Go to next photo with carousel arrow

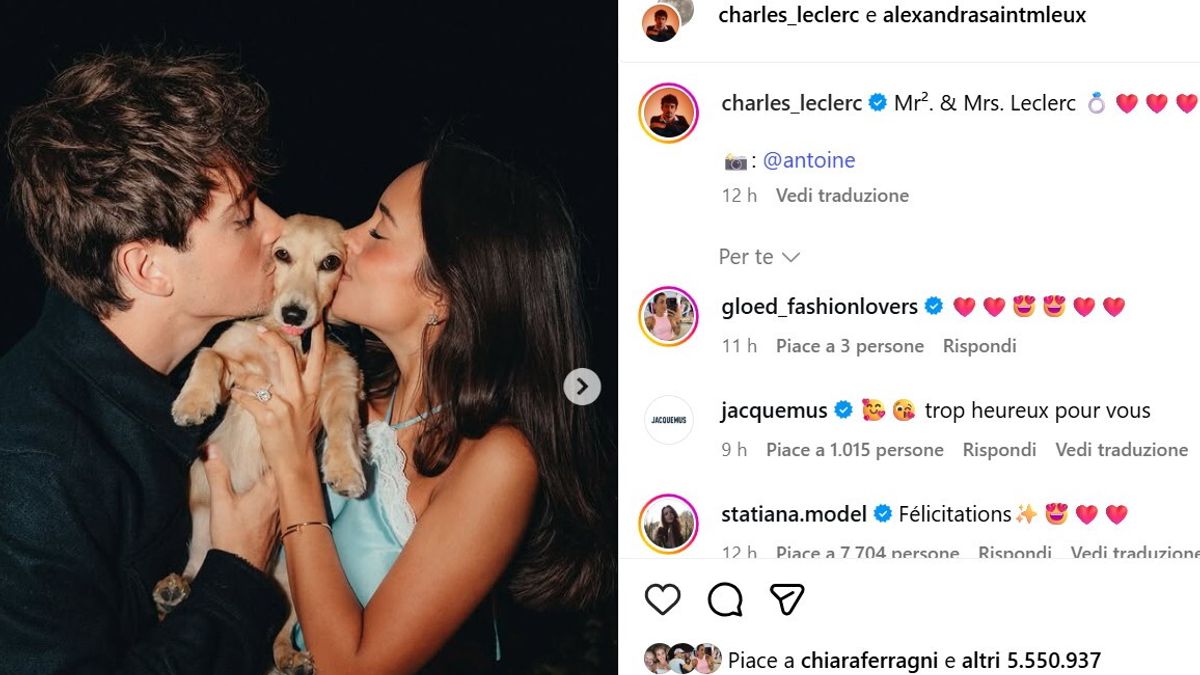coord(582,387)
